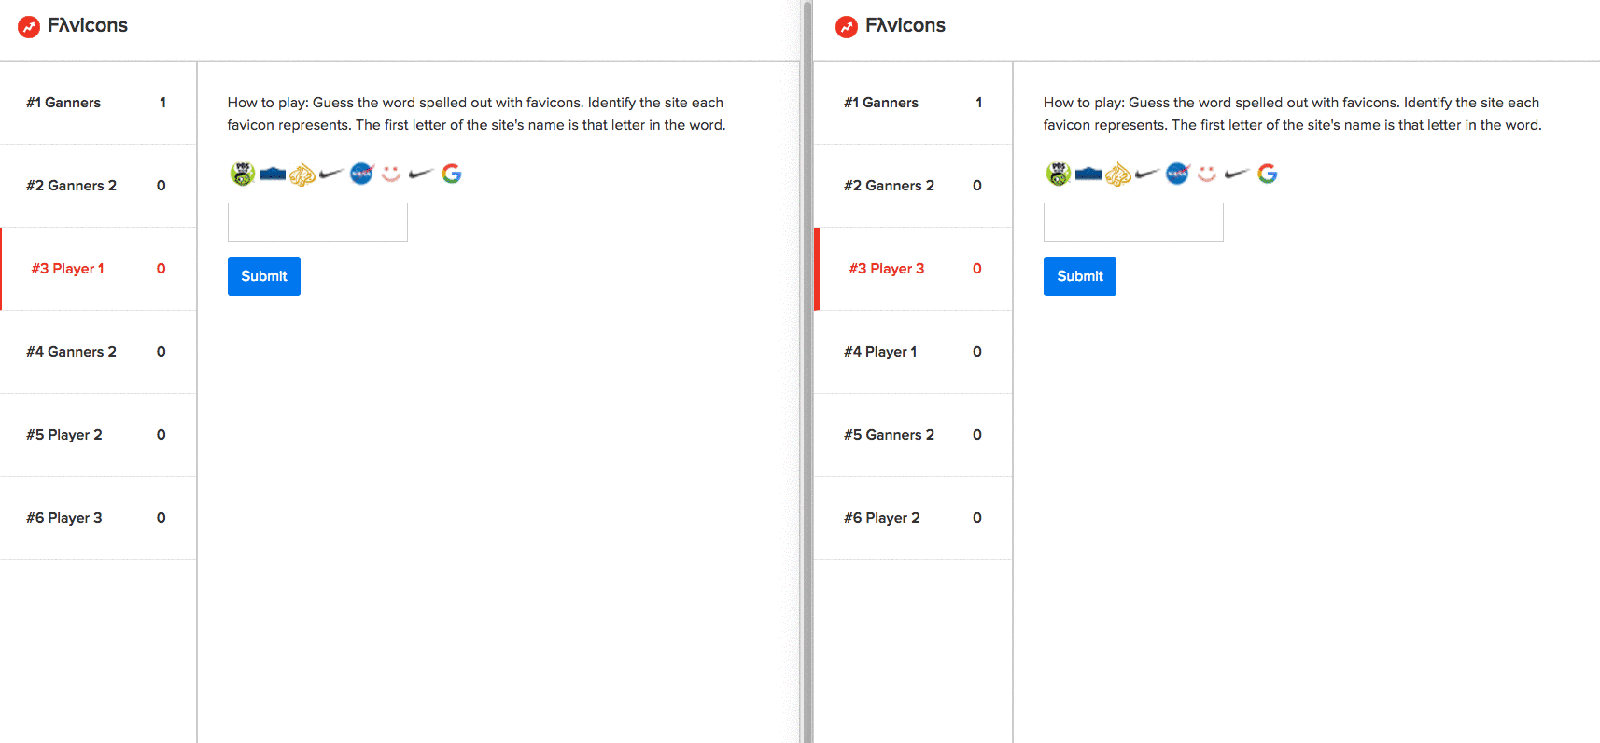This screenshot has width=1600, height=743.
Task: Click the red smiley face favicon in left window
Action: click(x=391, y=173)
